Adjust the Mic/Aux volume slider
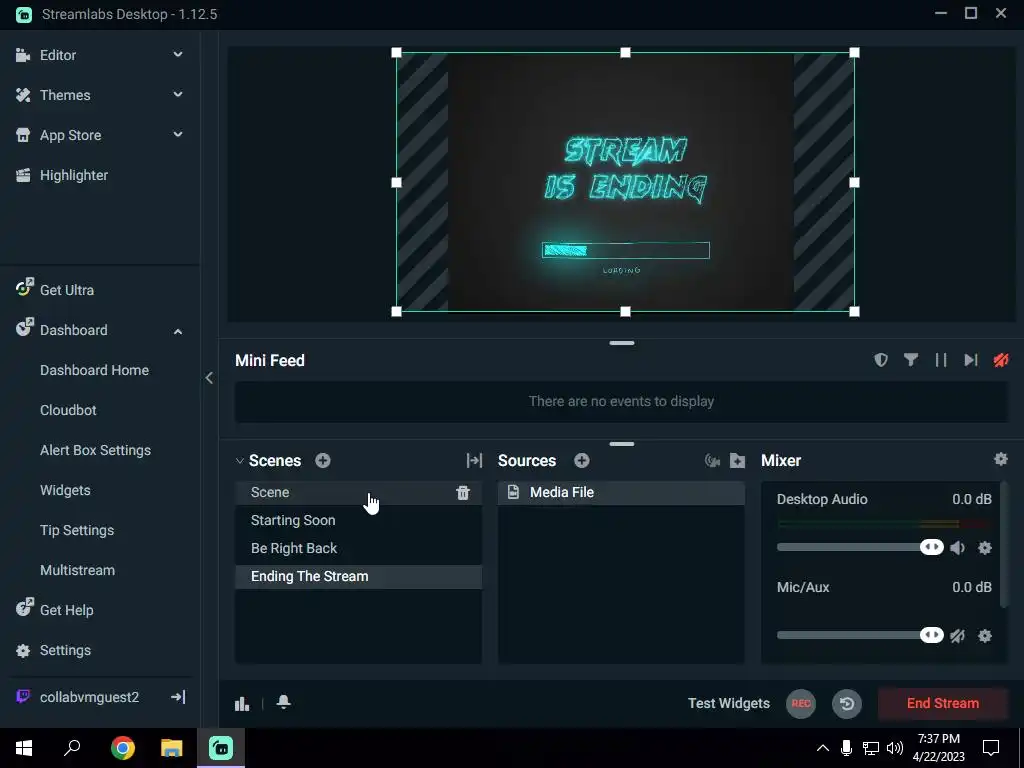1024x768 pixels. click(x=860, y=635)
